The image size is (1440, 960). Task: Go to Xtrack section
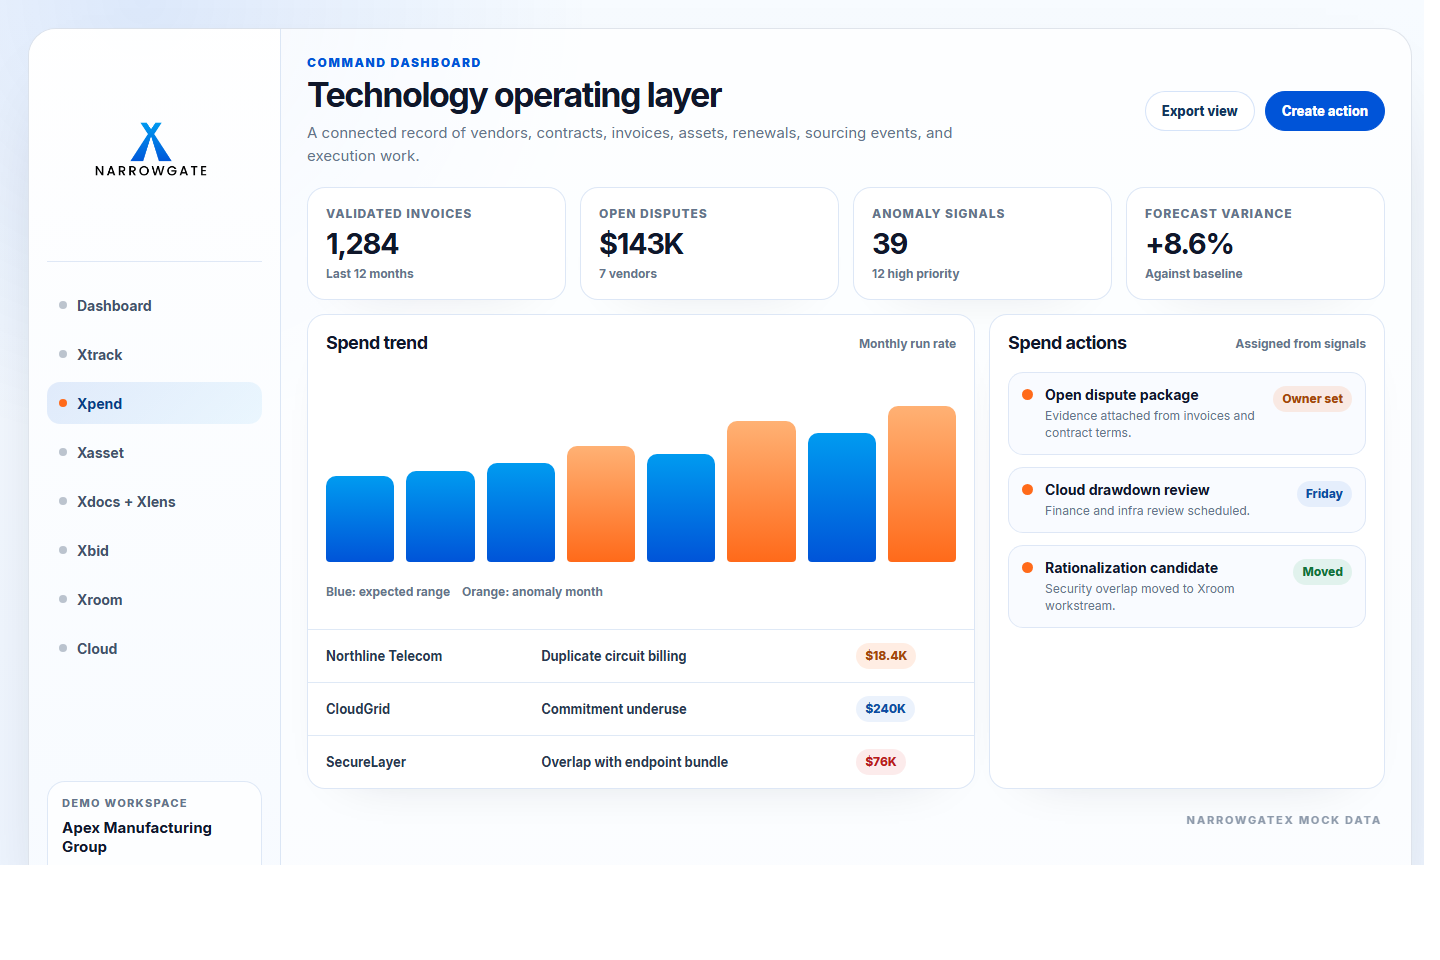click(154, 355)
